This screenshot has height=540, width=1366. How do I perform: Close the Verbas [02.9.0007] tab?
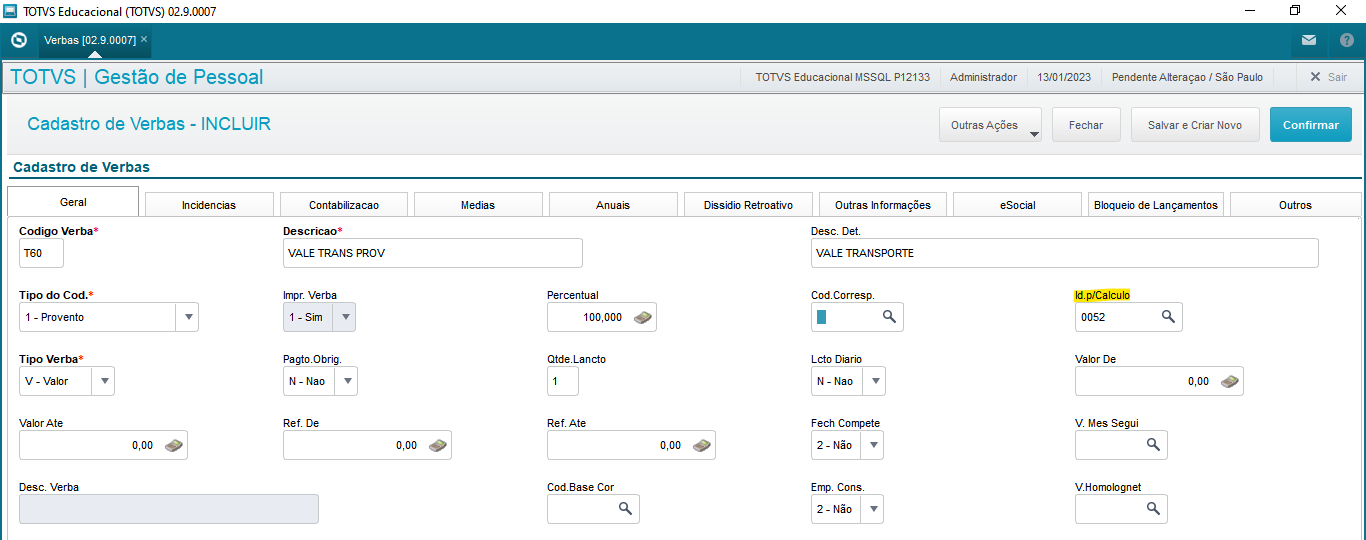pyautogui.click(x=144, y=39)
